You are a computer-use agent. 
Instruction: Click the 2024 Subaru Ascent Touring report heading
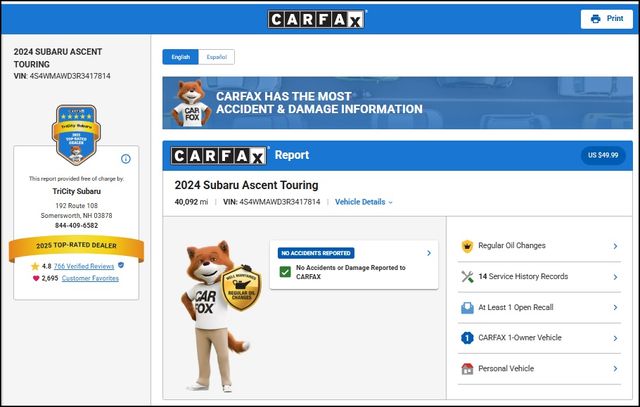coord(247,185)
